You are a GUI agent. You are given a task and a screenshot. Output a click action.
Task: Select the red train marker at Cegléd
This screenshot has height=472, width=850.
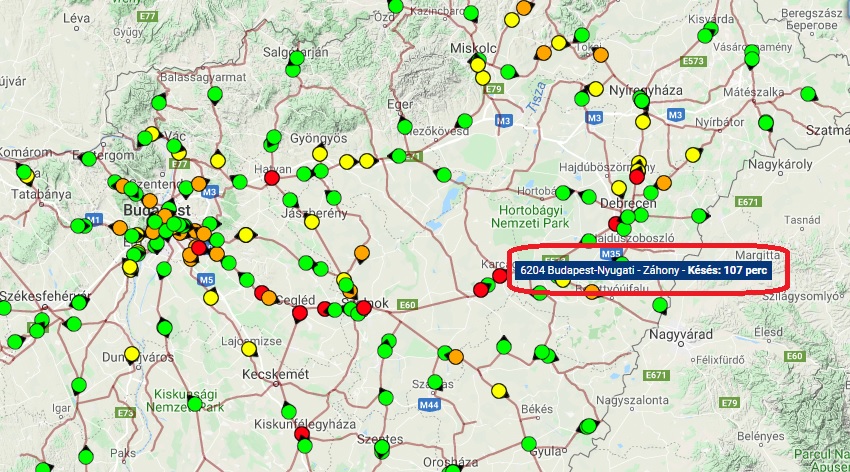point(299,313)
